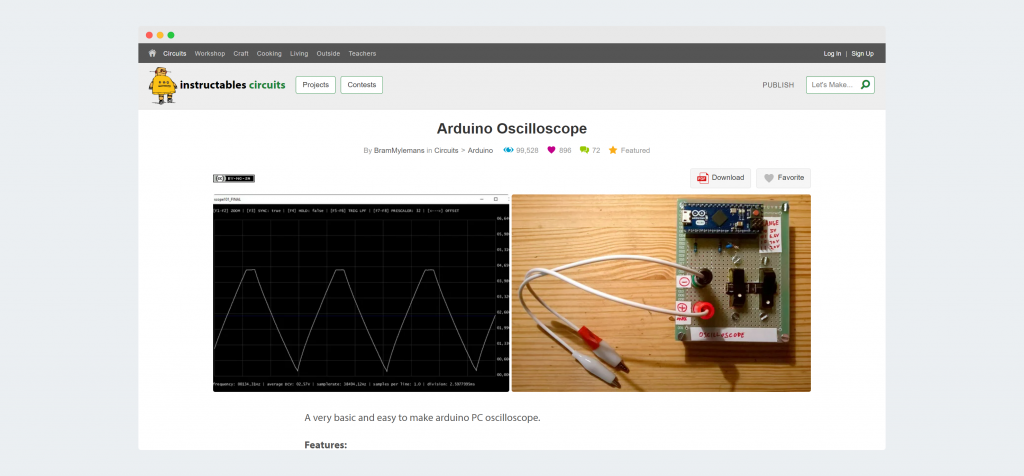Click the PUBLISH link

click(x=778, y=85)
